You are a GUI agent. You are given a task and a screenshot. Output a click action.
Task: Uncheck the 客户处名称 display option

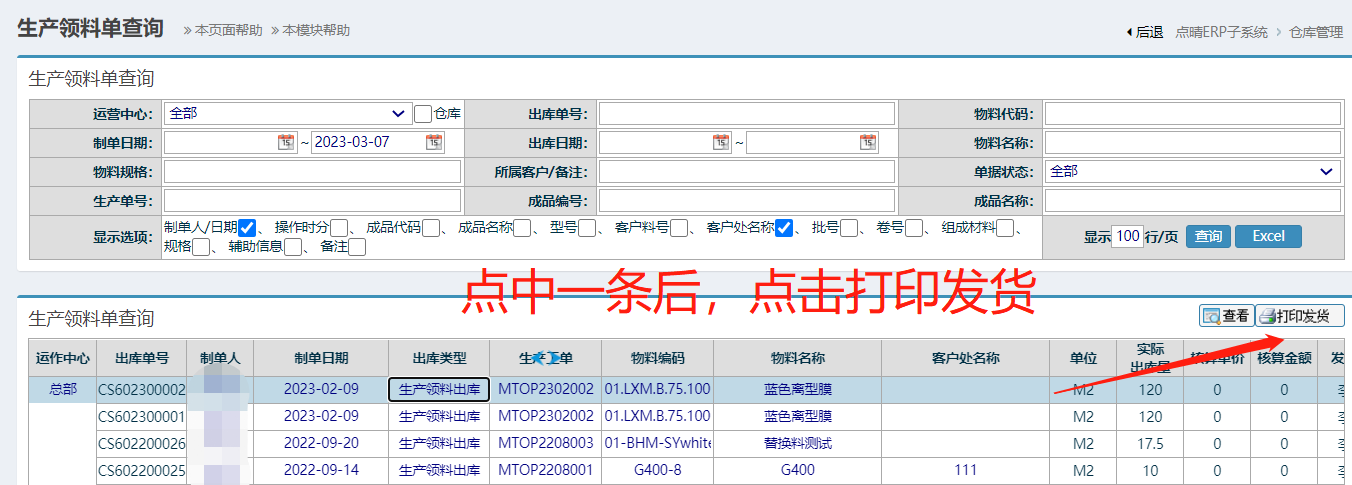tap(784, 228)
